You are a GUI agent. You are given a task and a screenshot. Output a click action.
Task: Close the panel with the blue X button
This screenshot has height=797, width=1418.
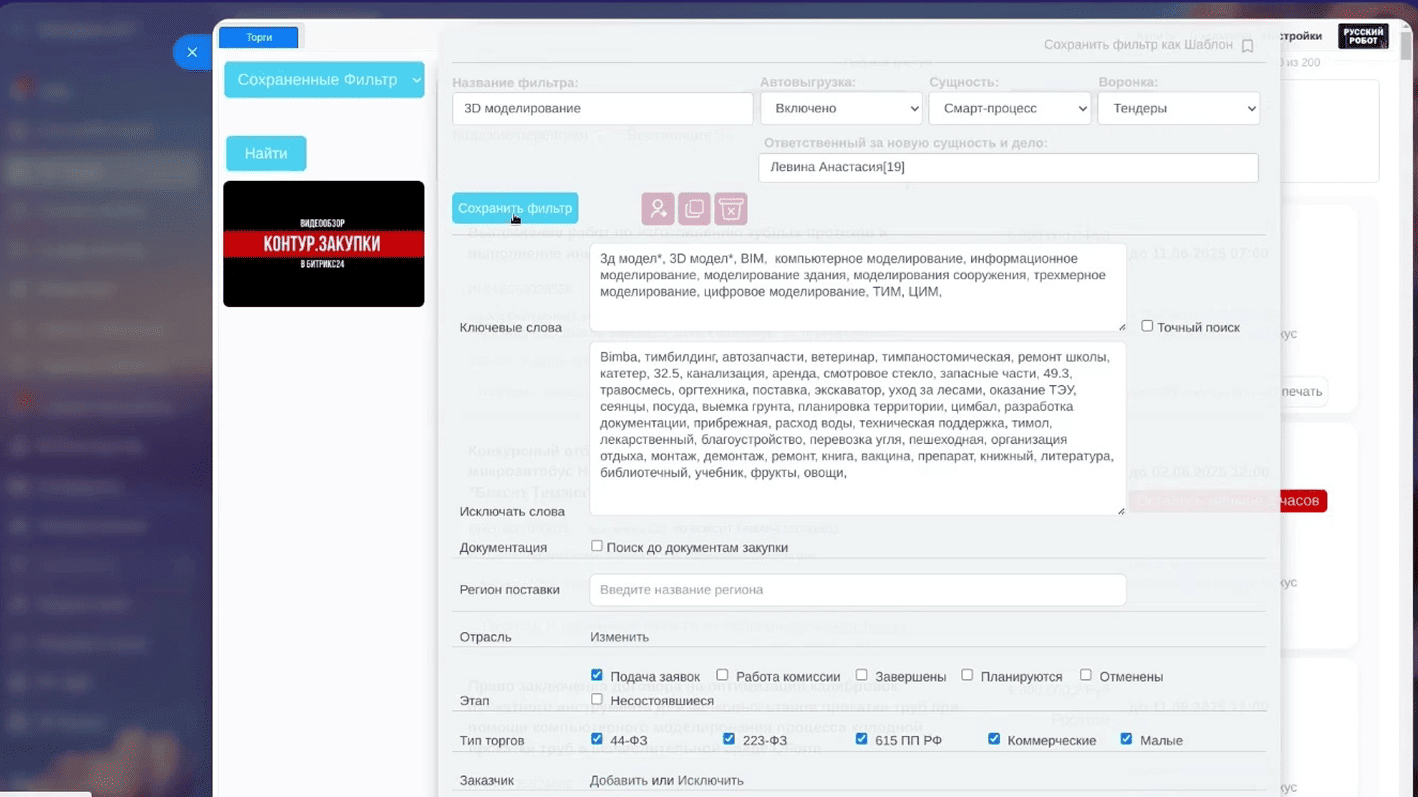[x=192, y=52]
